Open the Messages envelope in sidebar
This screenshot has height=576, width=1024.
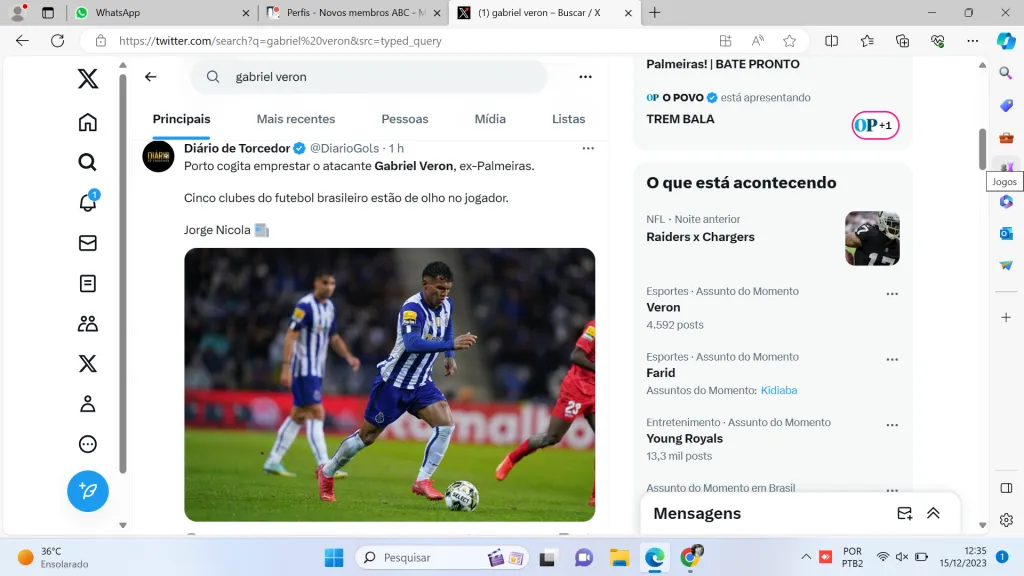click(x=88, y=243)
